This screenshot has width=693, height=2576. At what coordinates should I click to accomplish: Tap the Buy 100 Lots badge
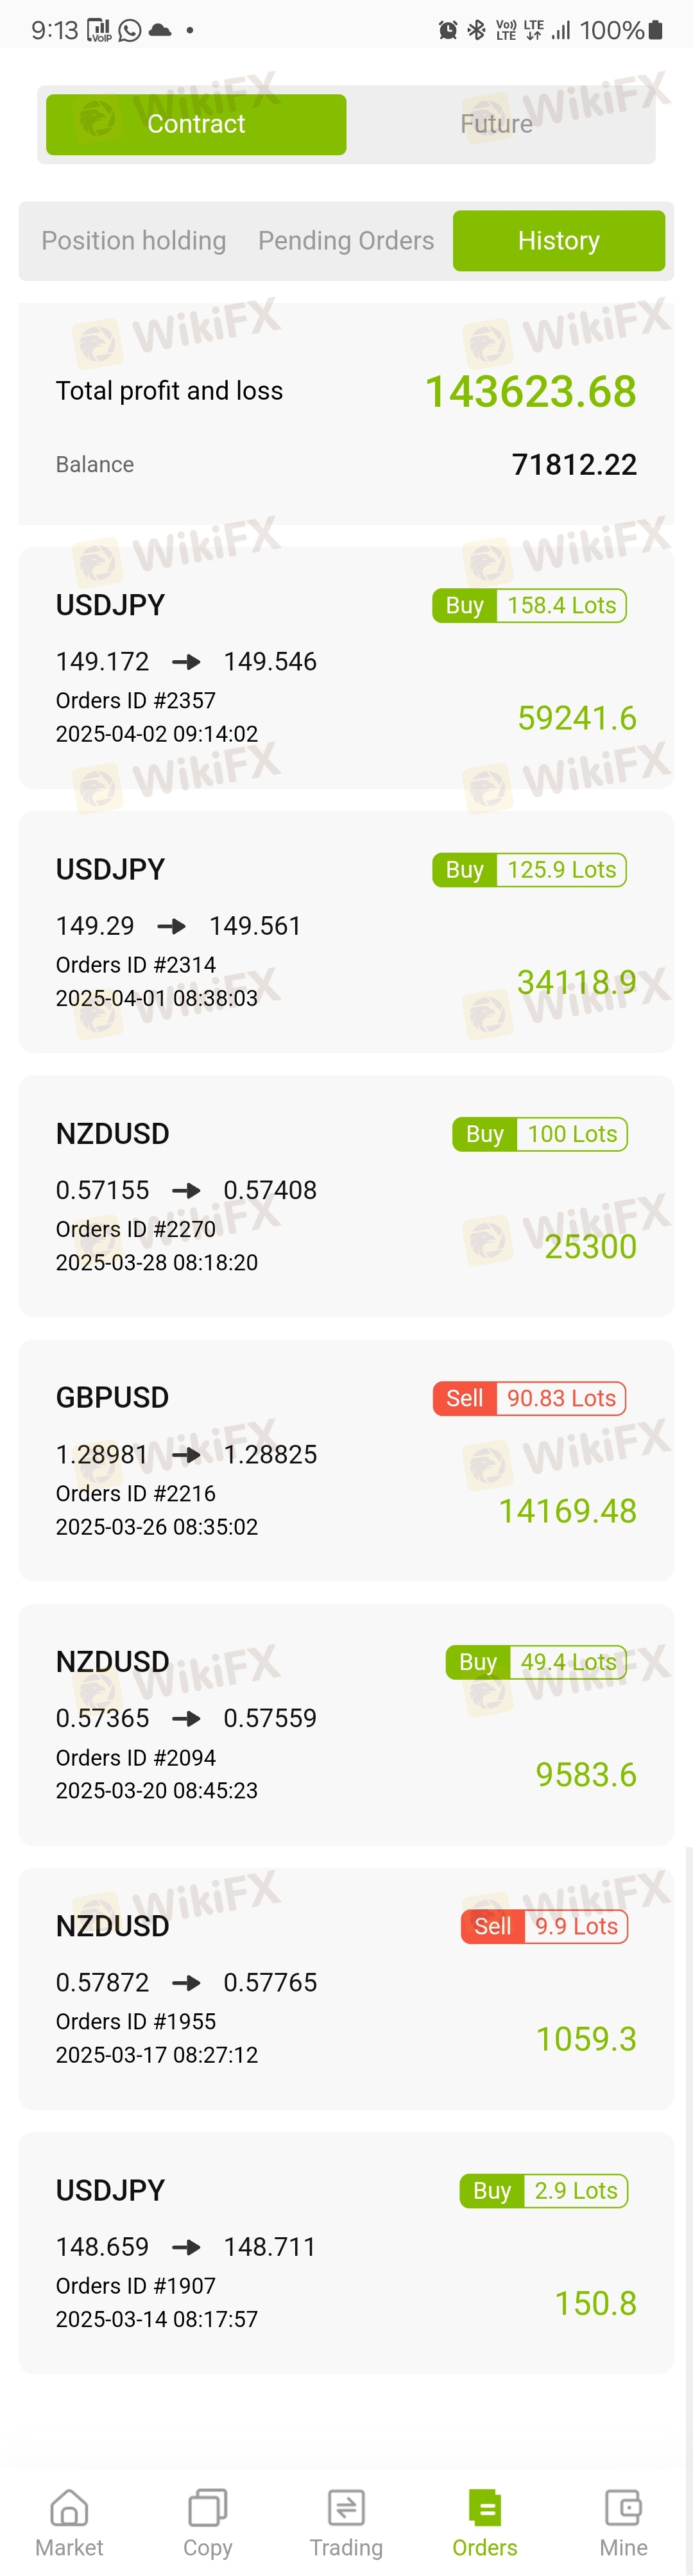click(x=540, y=1134)
